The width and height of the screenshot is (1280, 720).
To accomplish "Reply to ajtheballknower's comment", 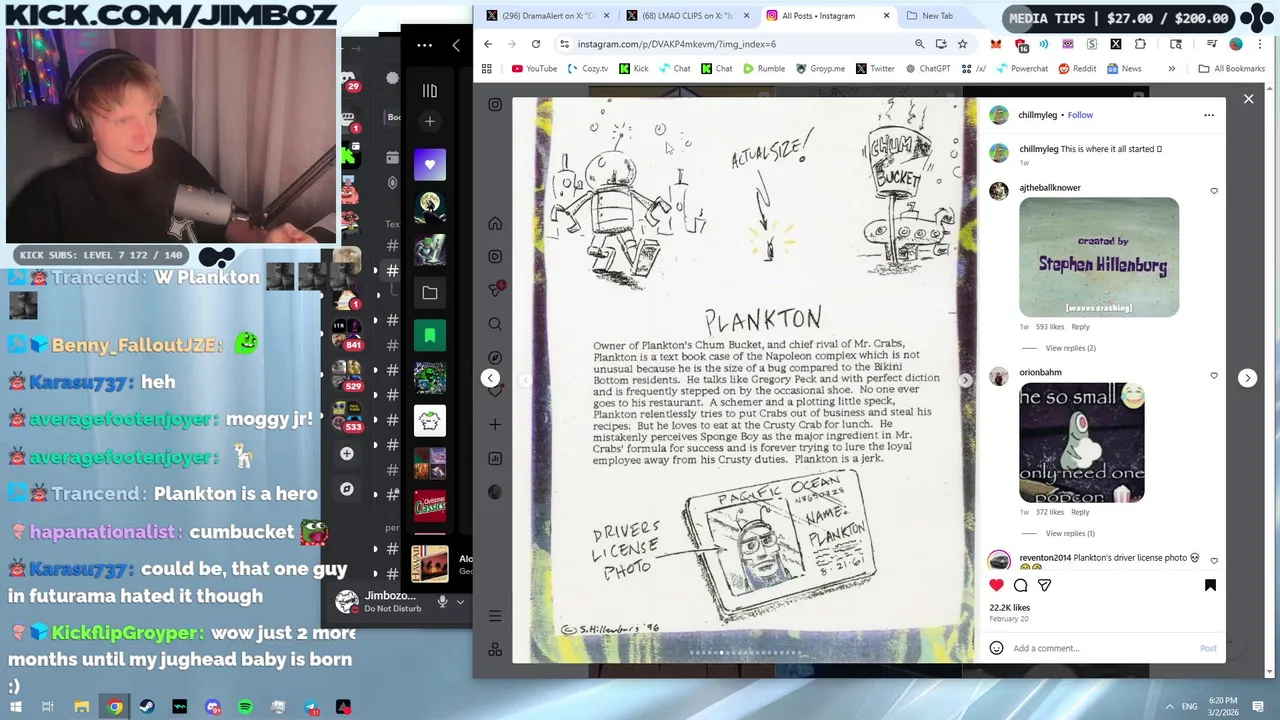I will (x=1080, y=327).
